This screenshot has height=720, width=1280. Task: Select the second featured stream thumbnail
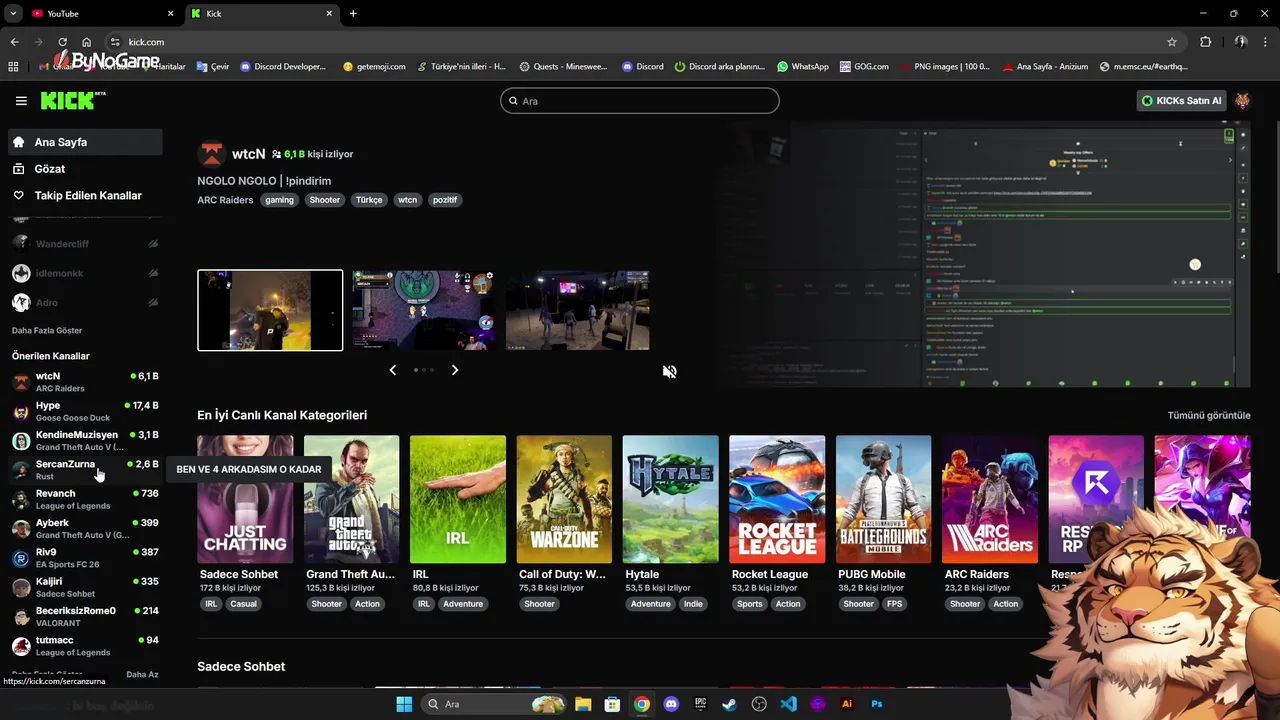coord(424,310)
